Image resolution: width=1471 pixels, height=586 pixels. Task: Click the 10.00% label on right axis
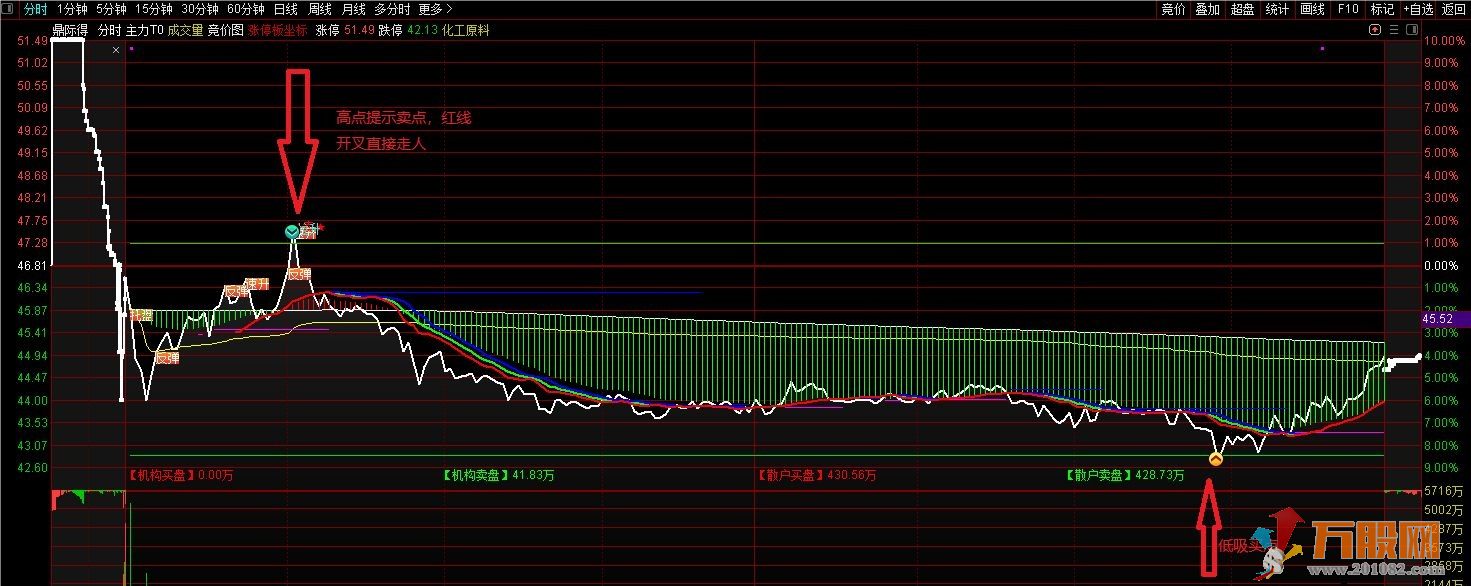tap(1445, 41)
